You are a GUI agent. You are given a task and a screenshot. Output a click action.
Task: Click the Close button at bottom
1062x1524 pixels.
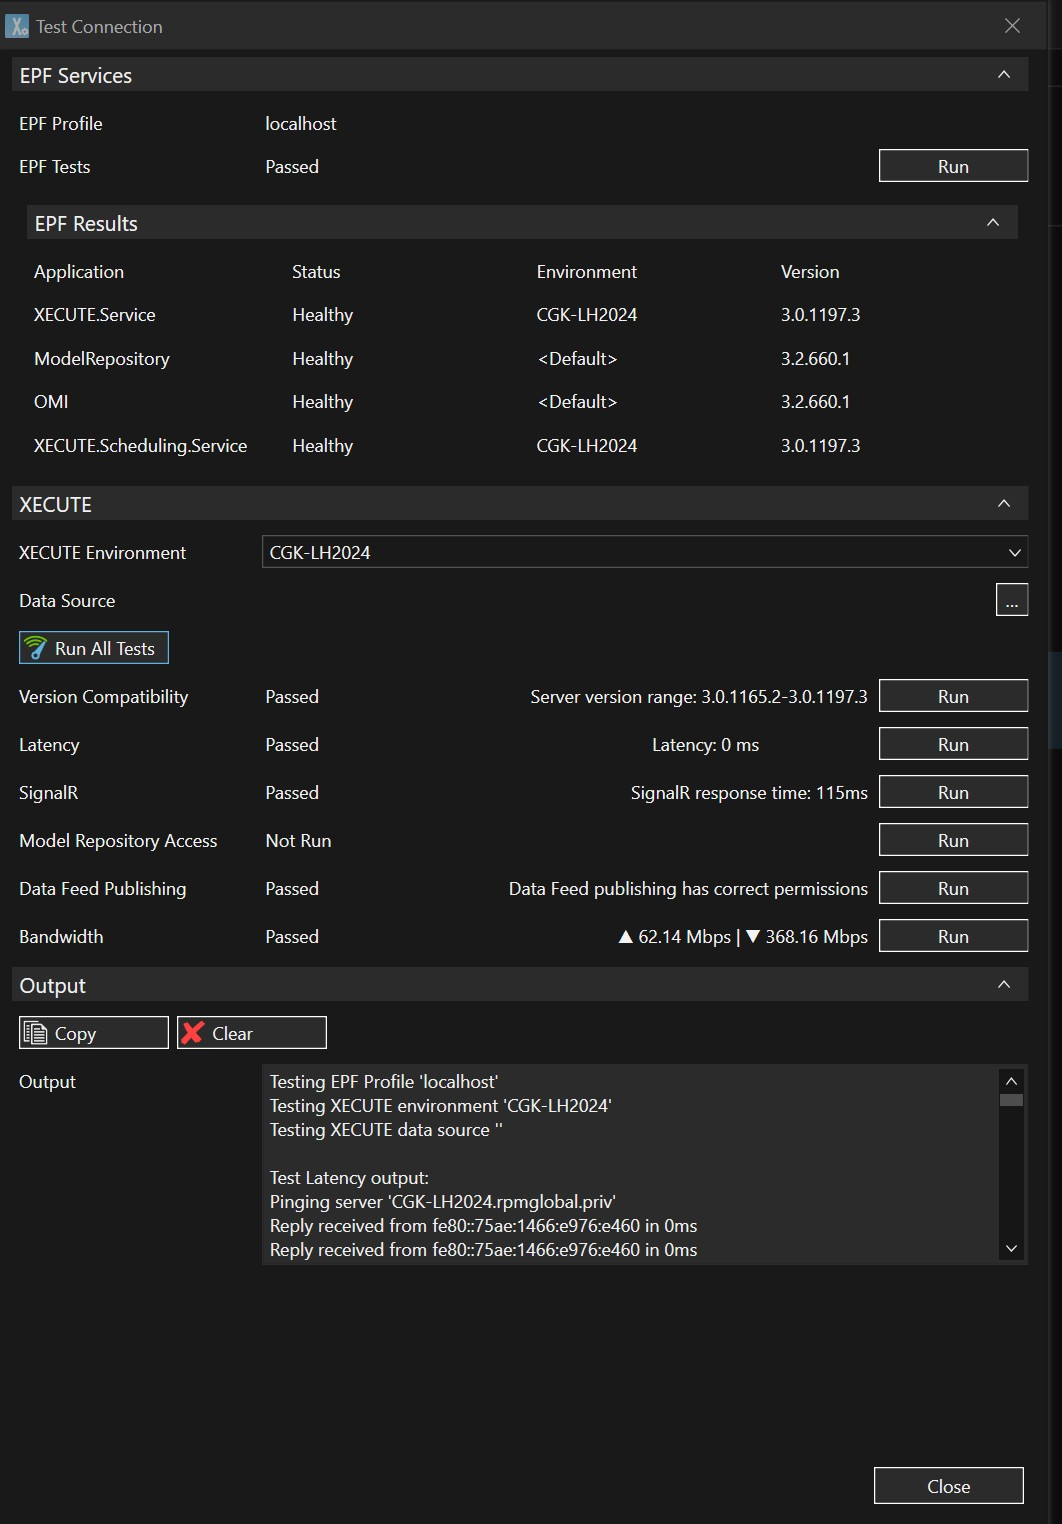(949, 1486)
